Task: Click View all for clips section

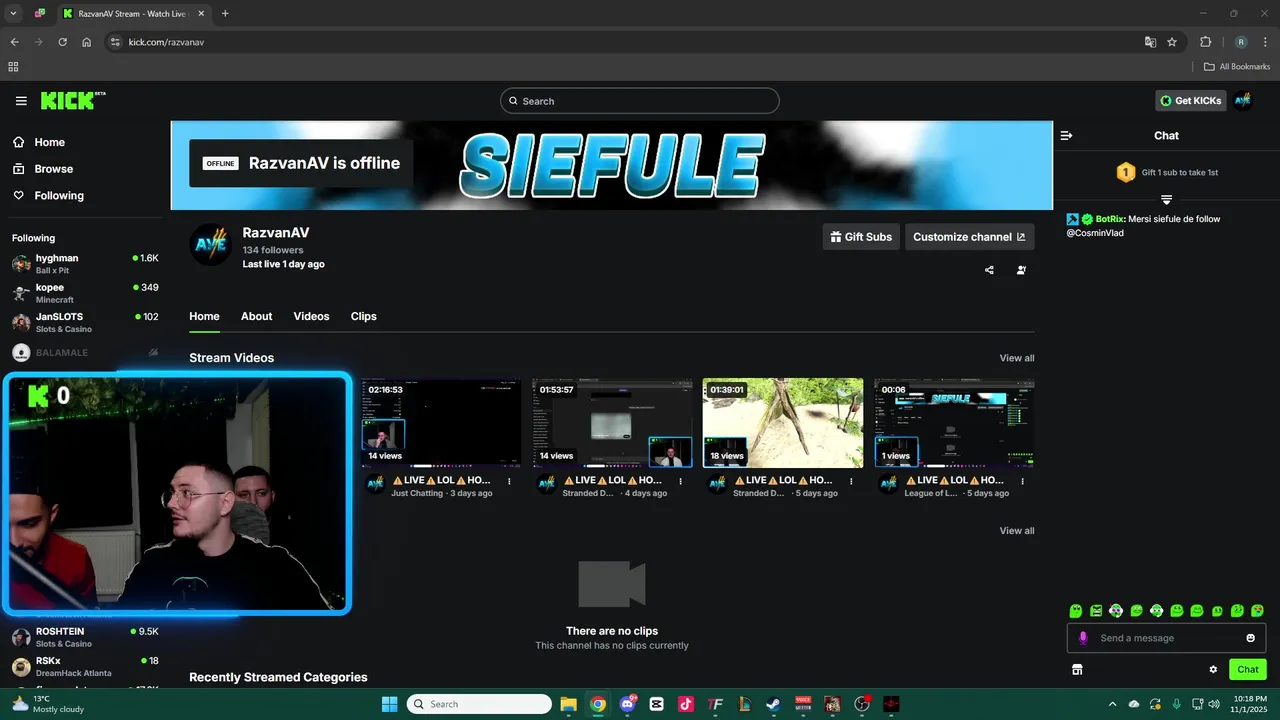Action: click(1017, 531)
